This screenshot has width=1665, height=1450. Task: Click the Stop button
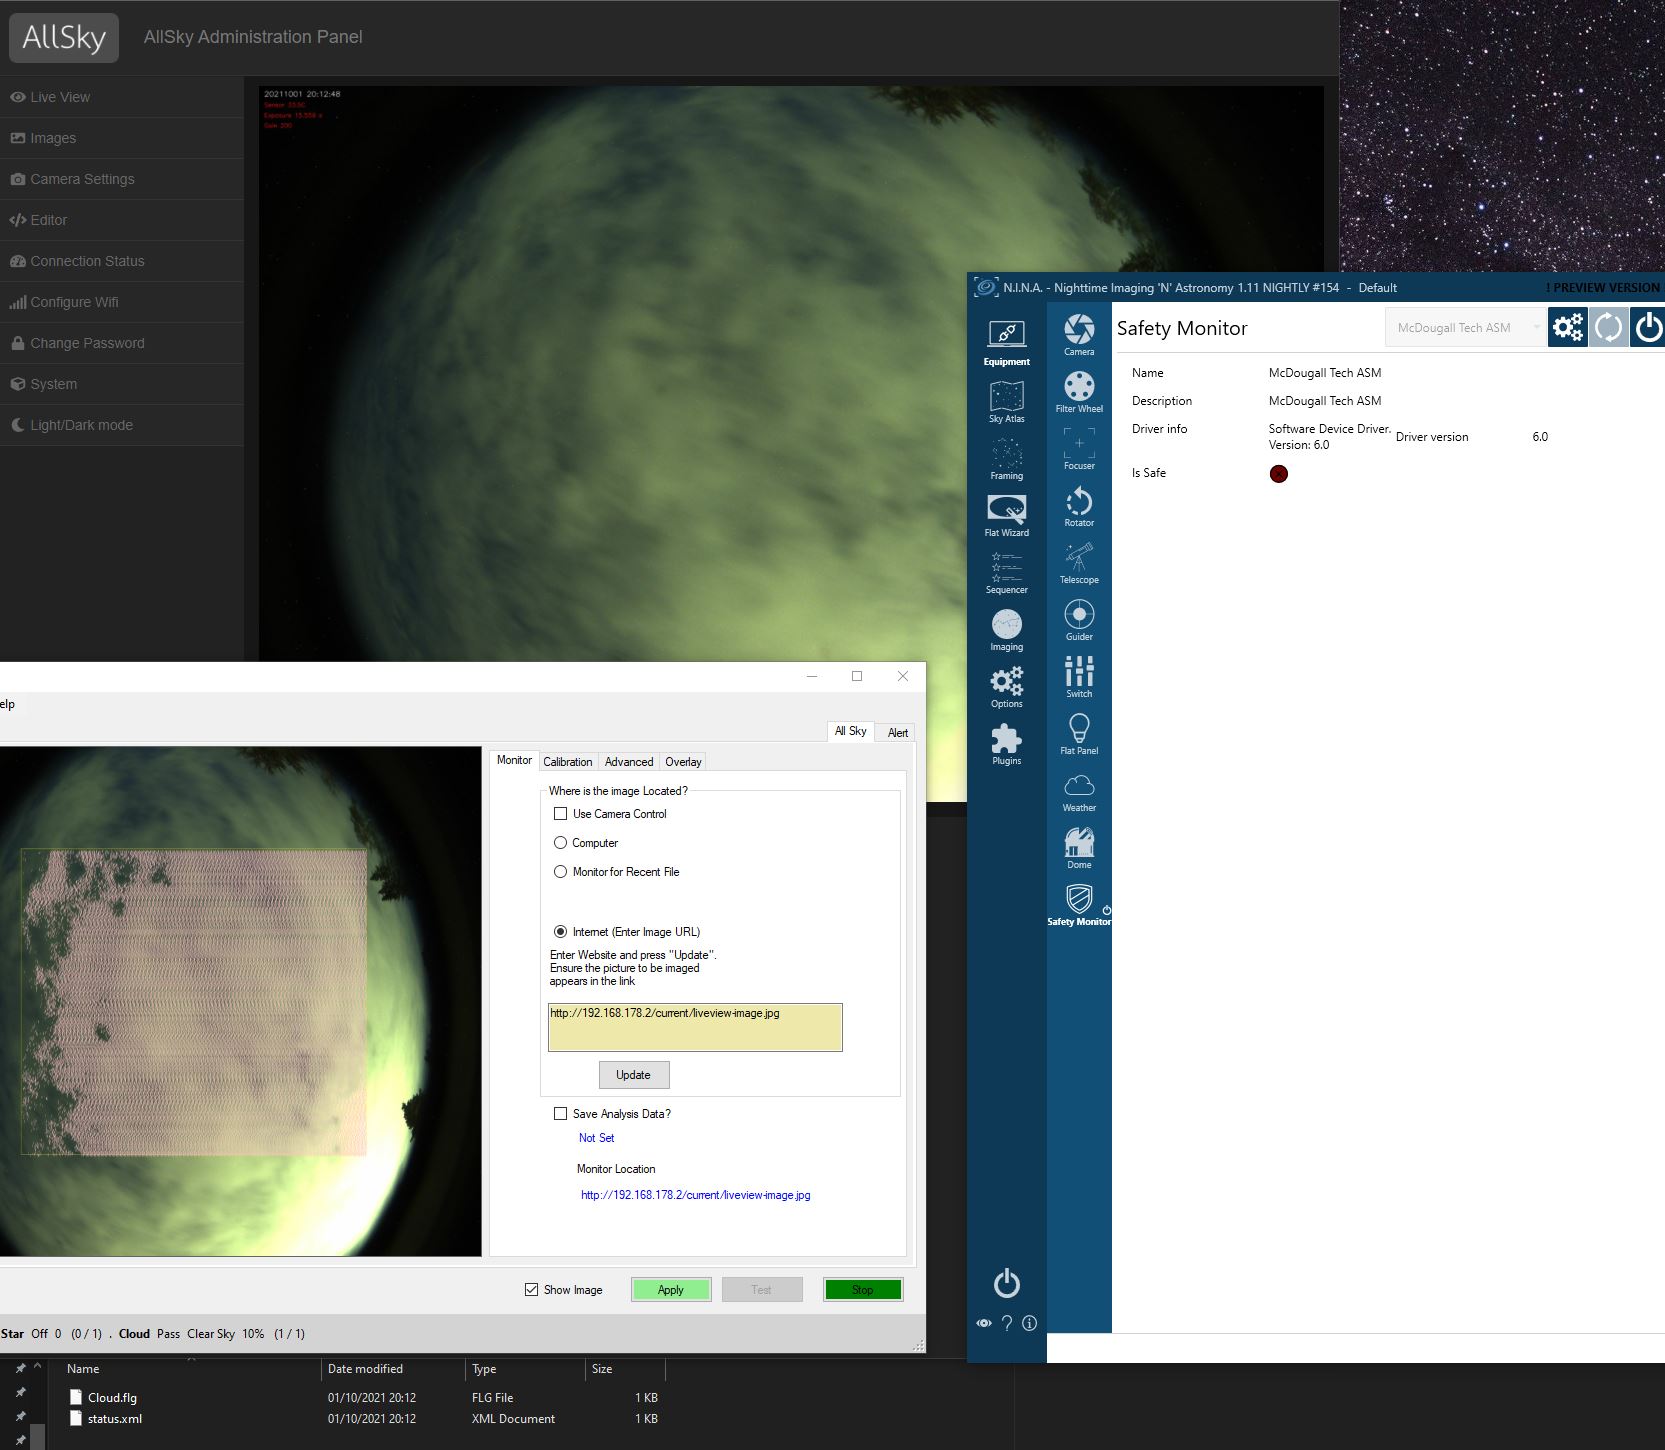(x=863, y=1290)
